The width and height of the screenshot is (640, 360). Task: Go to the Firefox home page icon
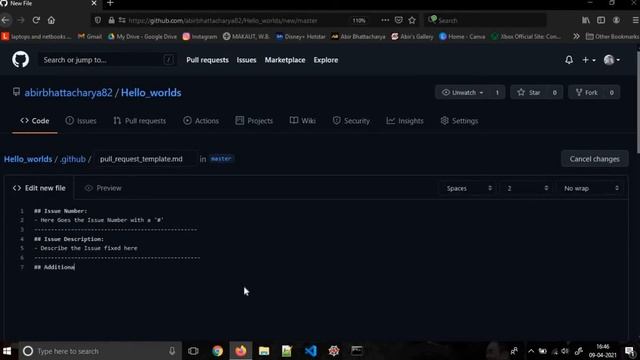point(51,20)
